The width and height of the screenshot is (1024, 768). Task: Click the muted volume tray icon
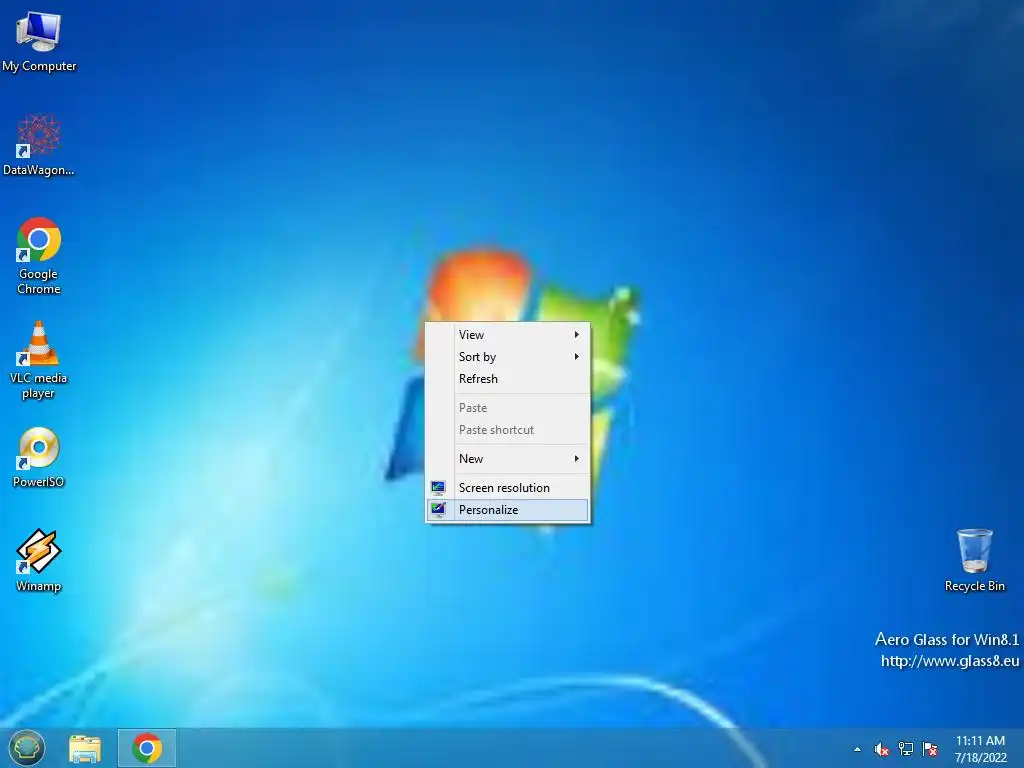[x=882, y=749]
